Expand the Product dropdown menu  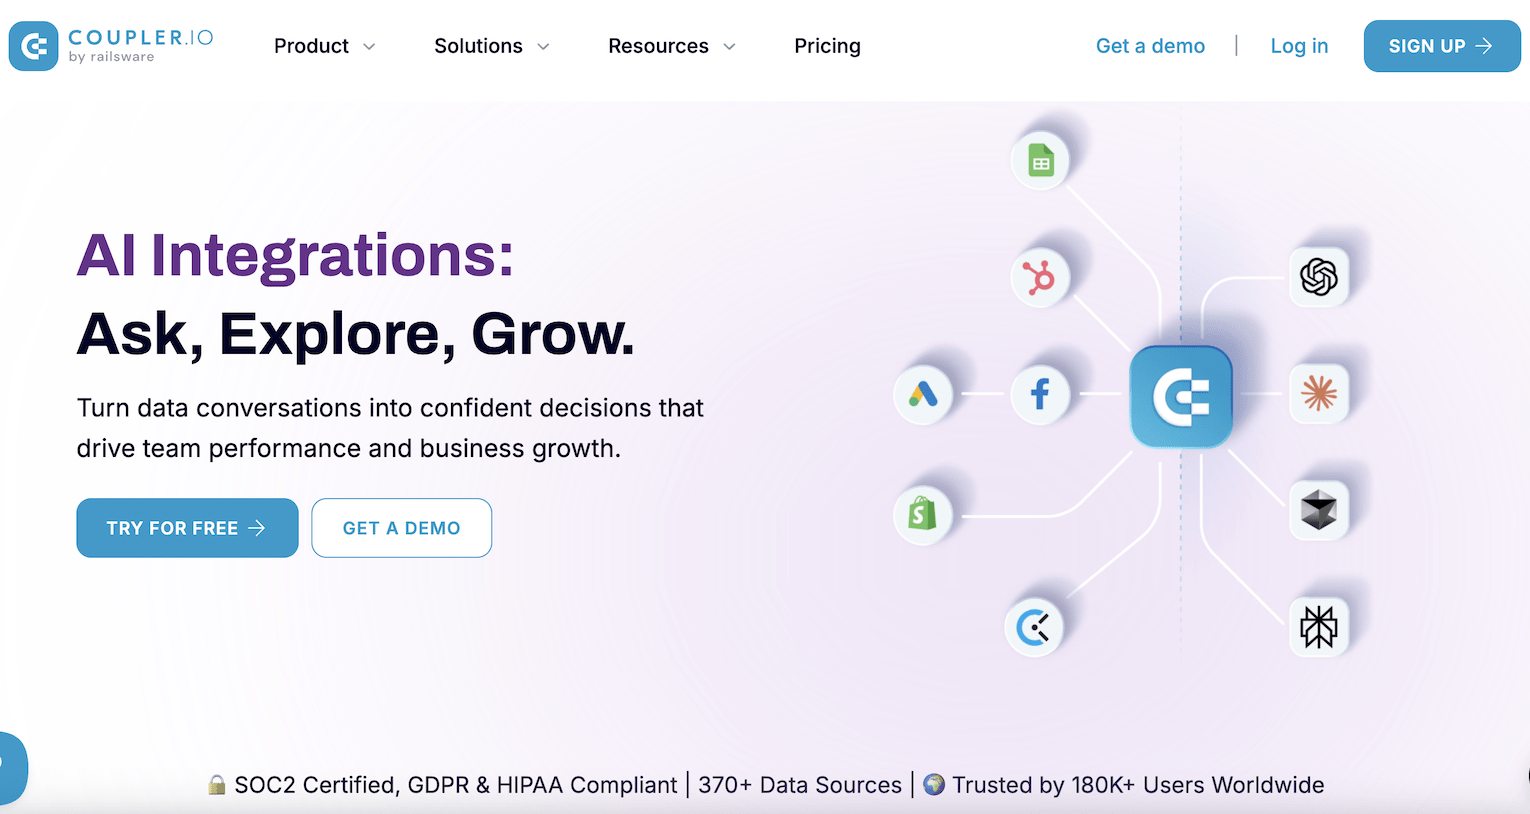324,46
